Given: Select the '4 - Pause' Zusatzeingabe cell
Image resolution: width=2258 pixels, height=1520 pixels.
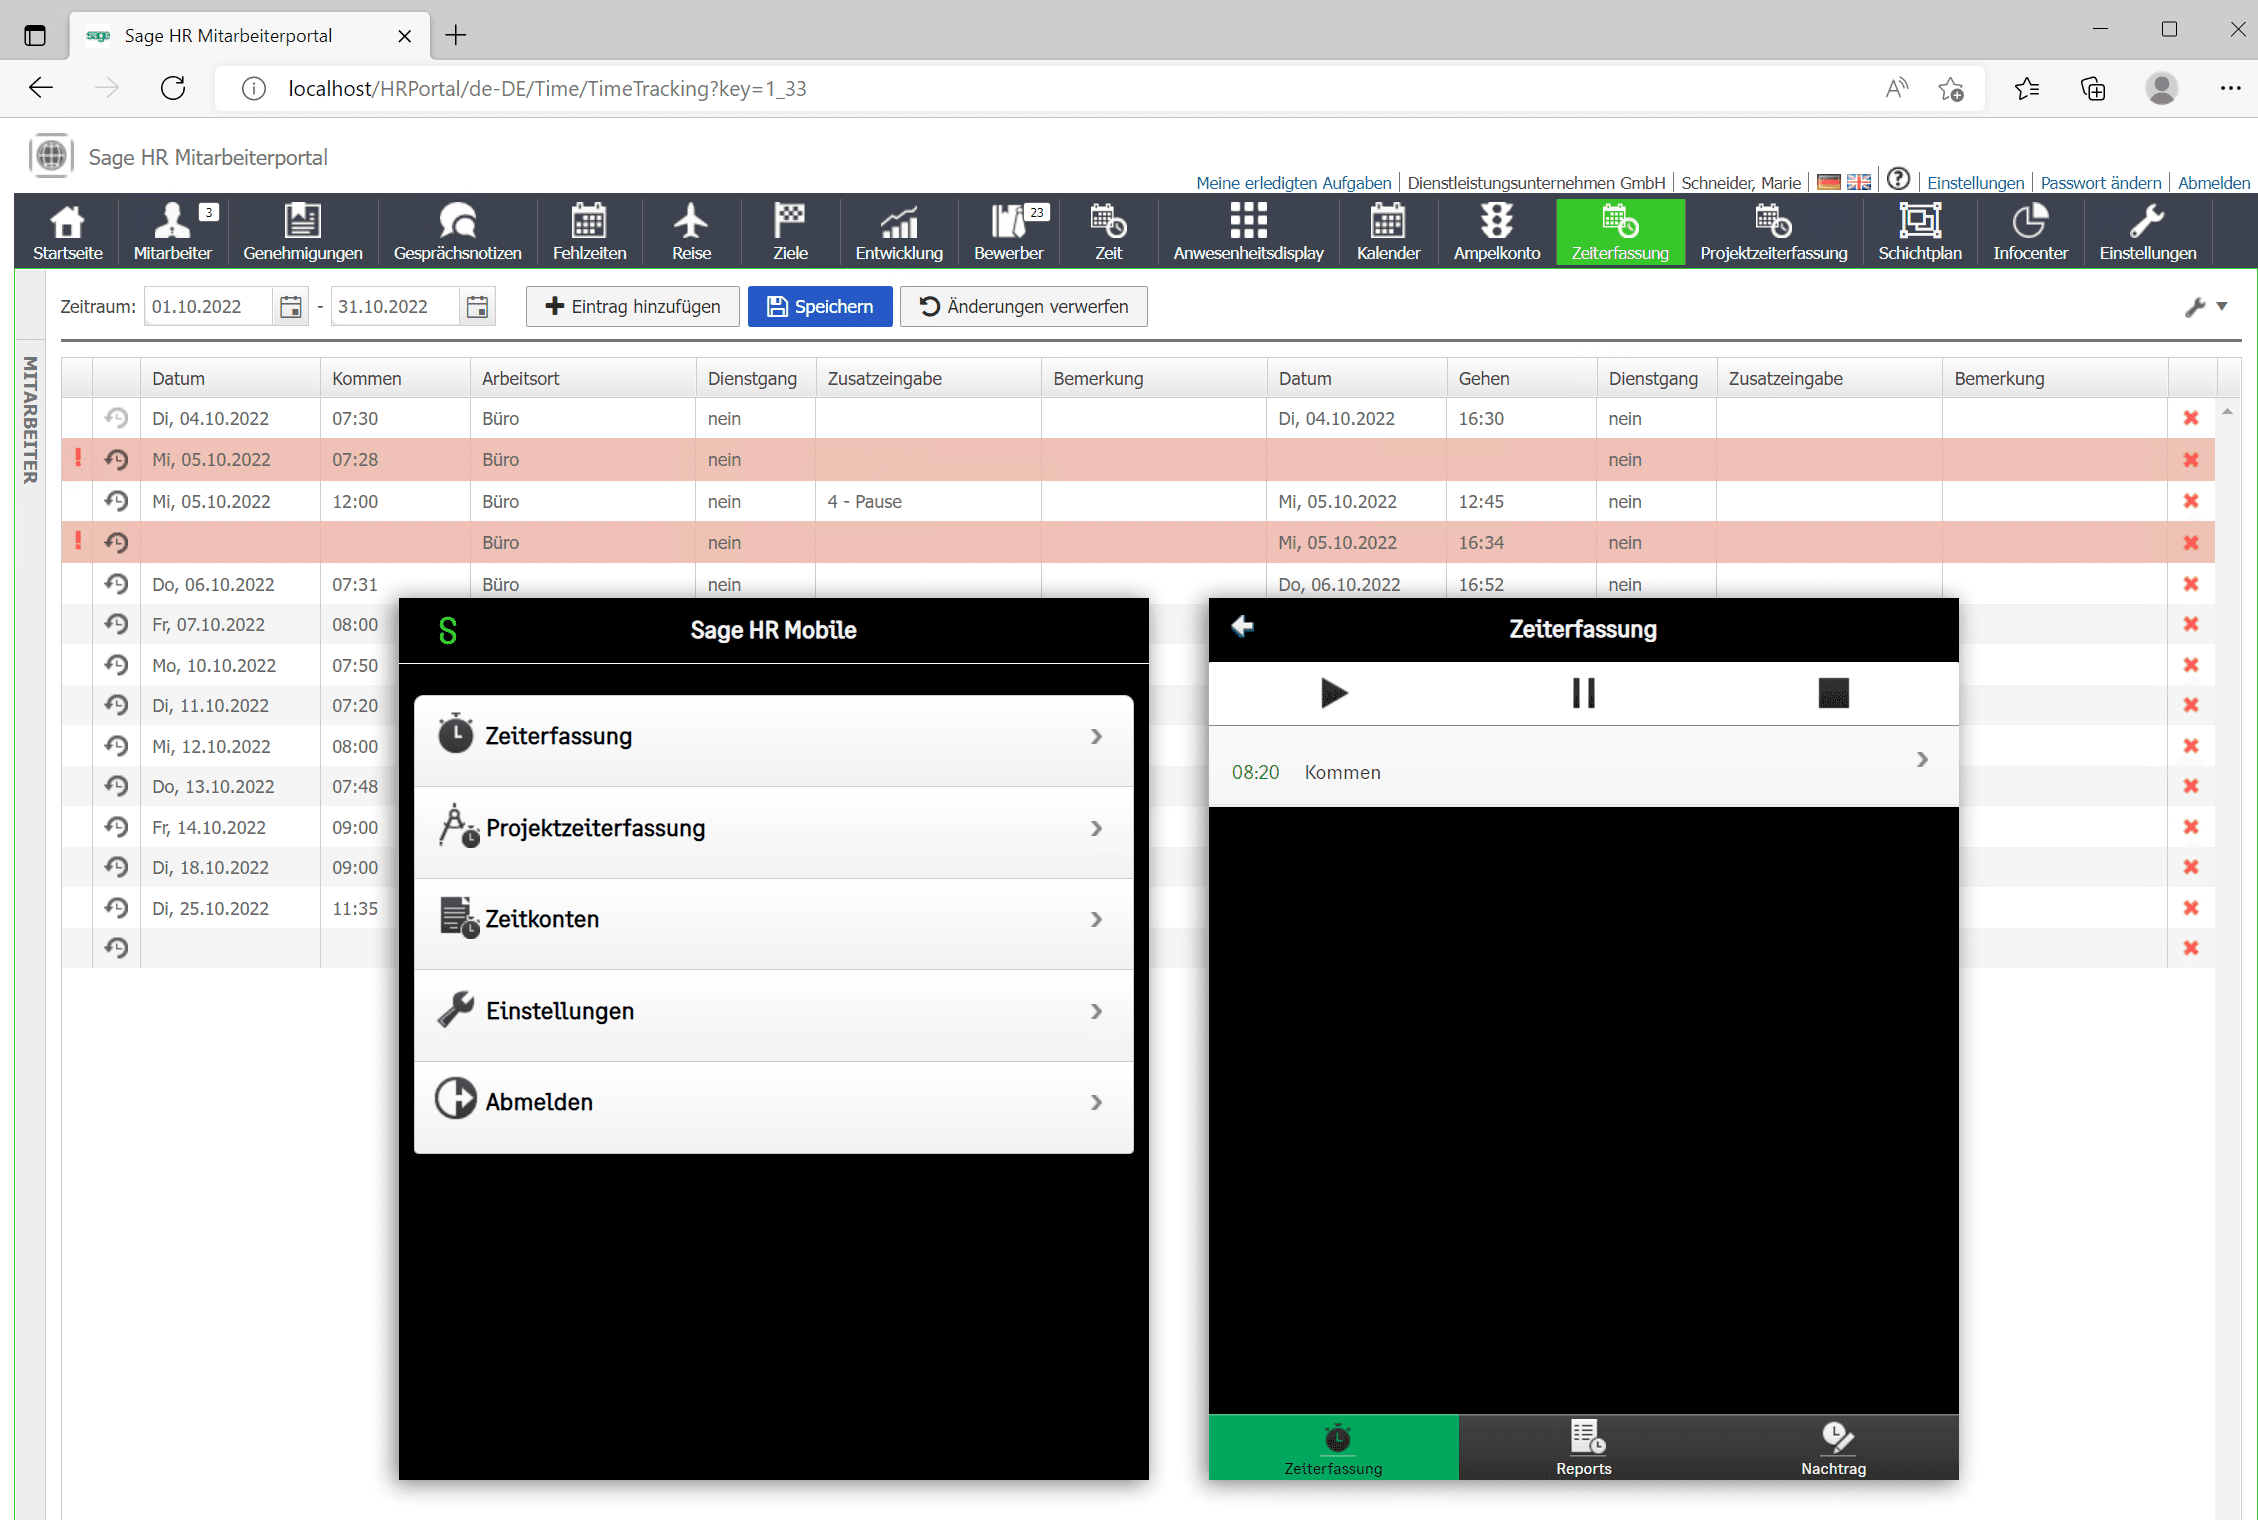Looking at the screenshot, I should coord(928,502).
